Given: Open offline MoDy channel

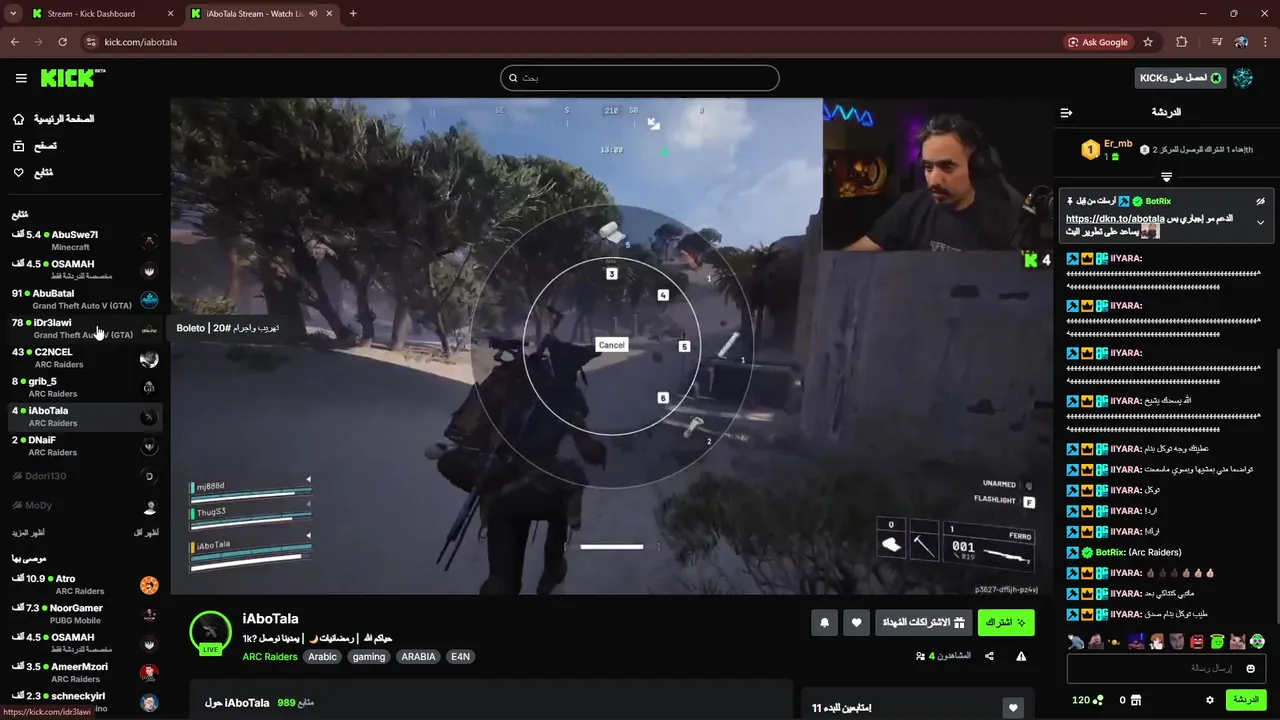Looking at the screenshot, I should click(x=85, y=506).
